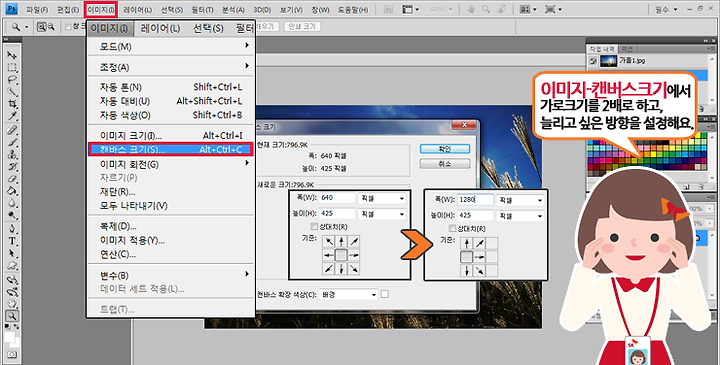Open the 캔버스 확장 색상 dropdown
Image resolution: width=720 pixels, height=365 pixels.
pos(349,295)
